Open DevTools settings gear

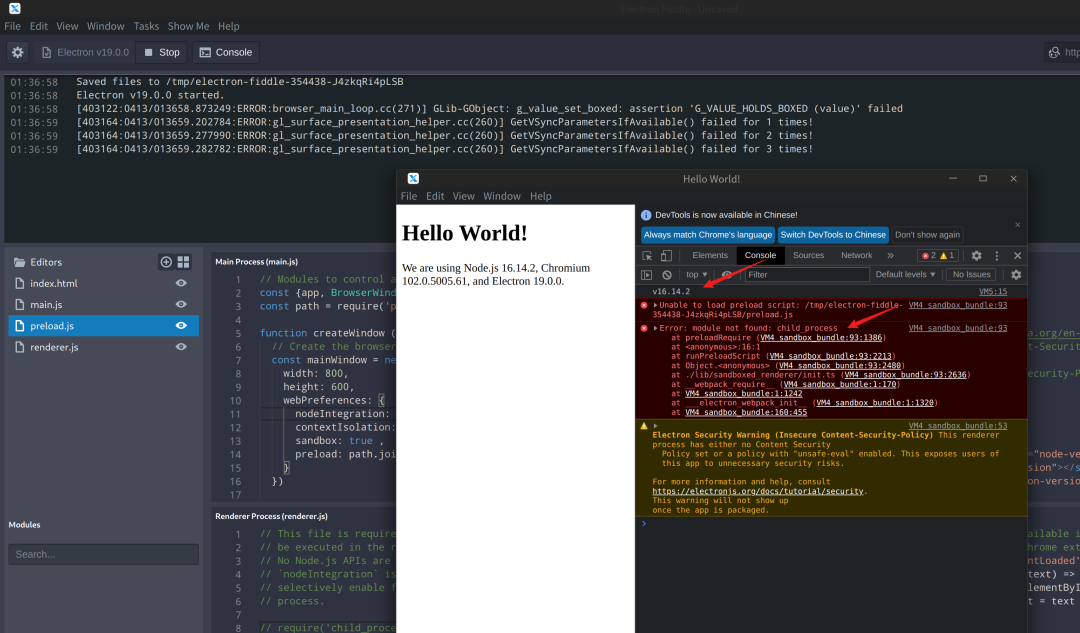[x=977, y=256]
